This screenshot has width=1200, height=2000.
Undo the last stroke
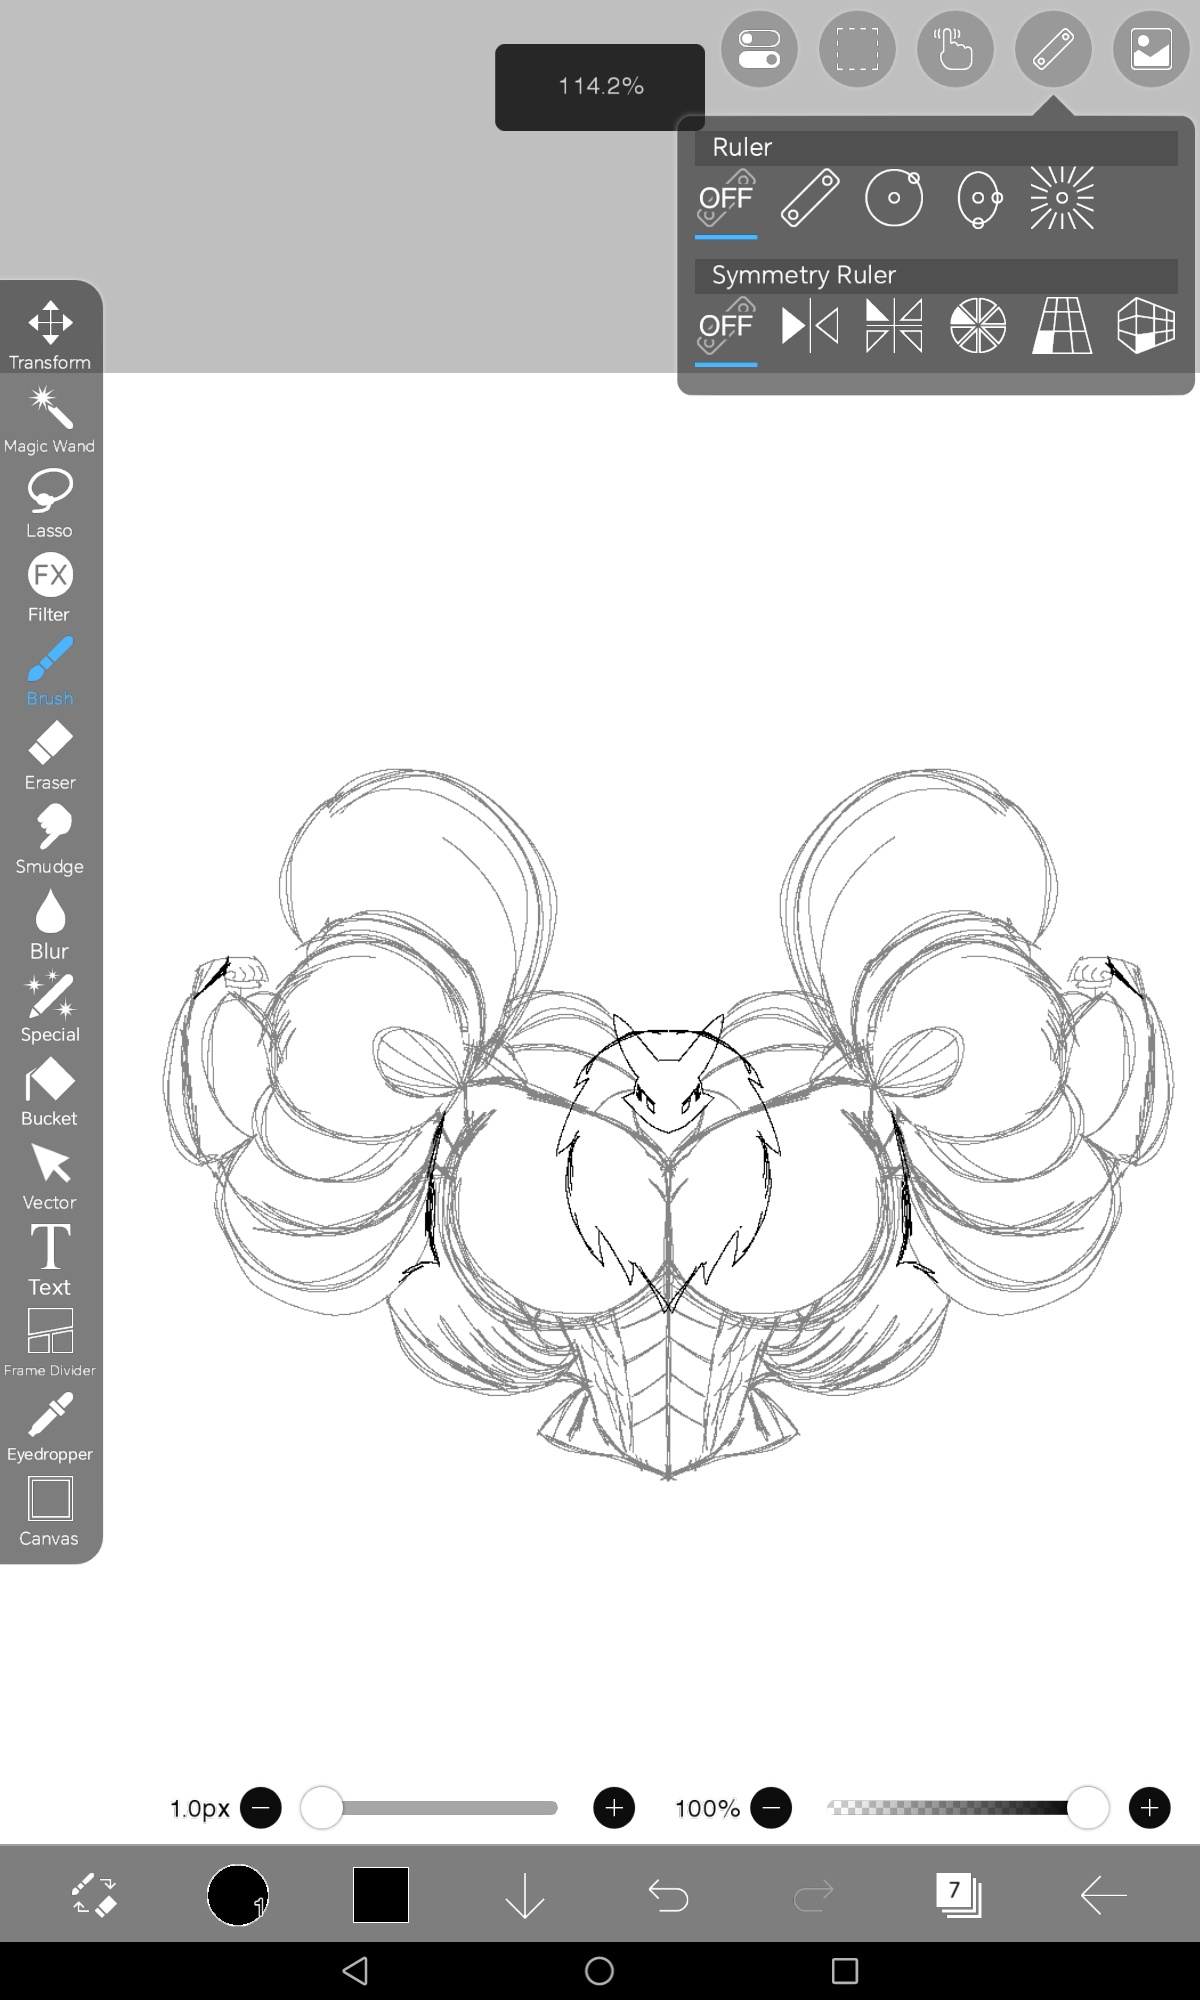point(668,1895)
